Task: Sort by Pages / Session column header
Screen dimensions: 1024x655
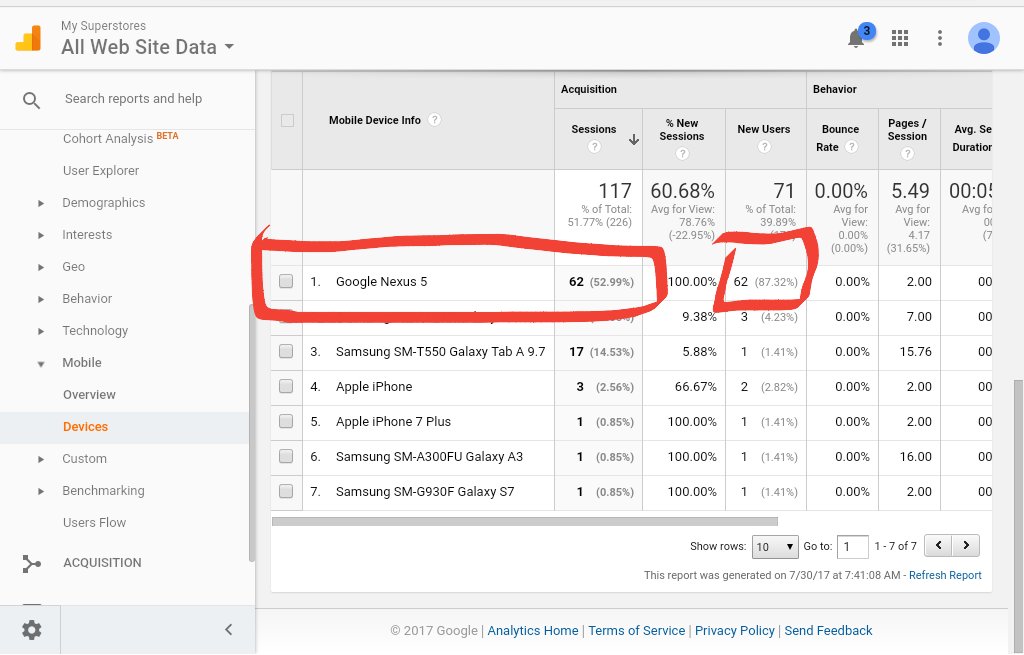Action: tap(907, 129)
